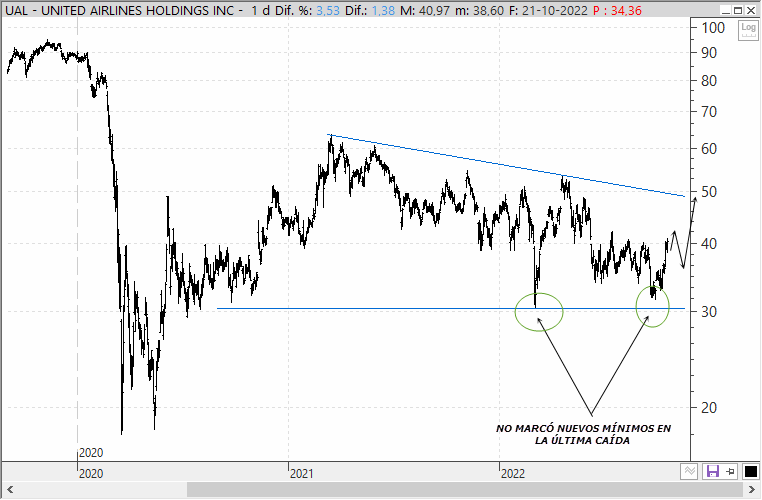The image size is (762, 500).
Task: Toggle the Log scale button
Action: [748, 30]
